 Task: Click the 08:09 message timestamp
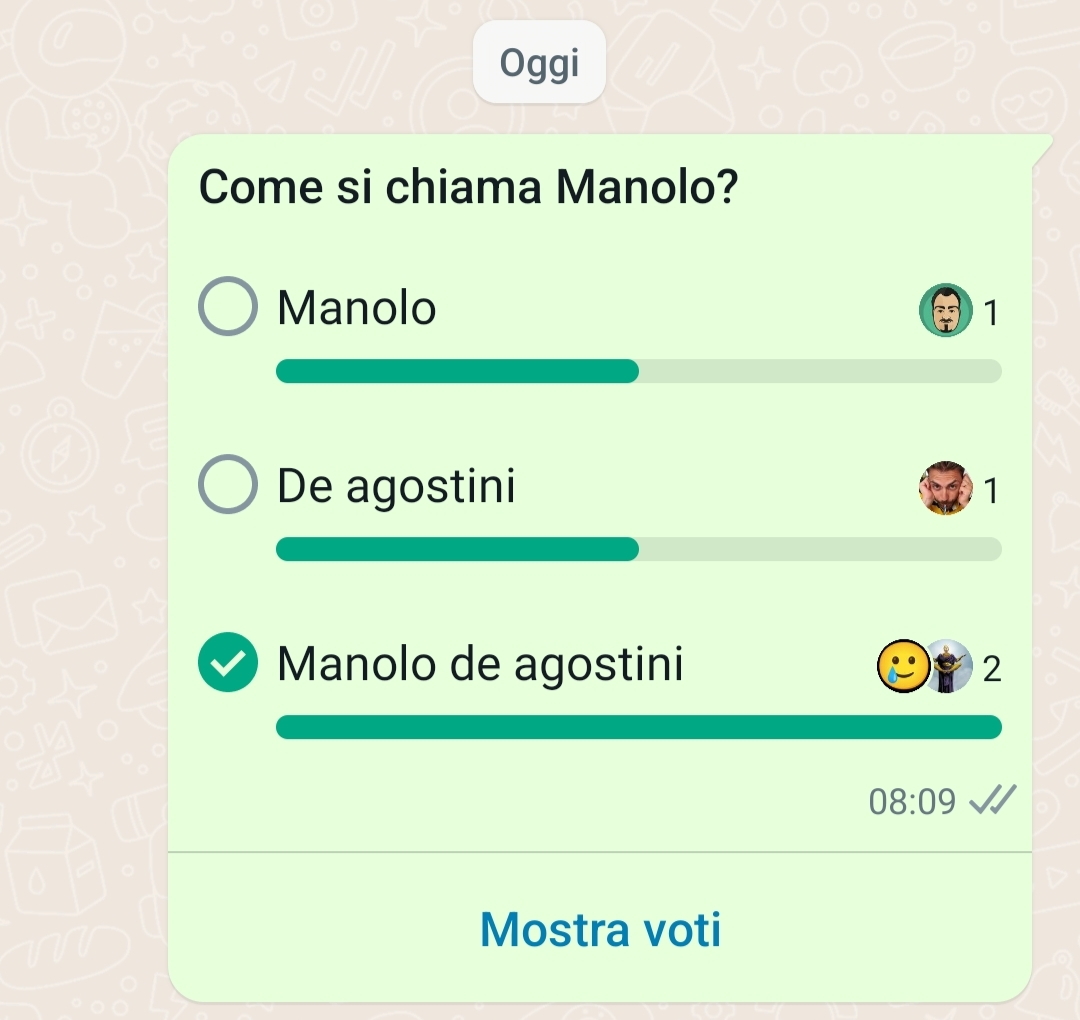point(912,802)
